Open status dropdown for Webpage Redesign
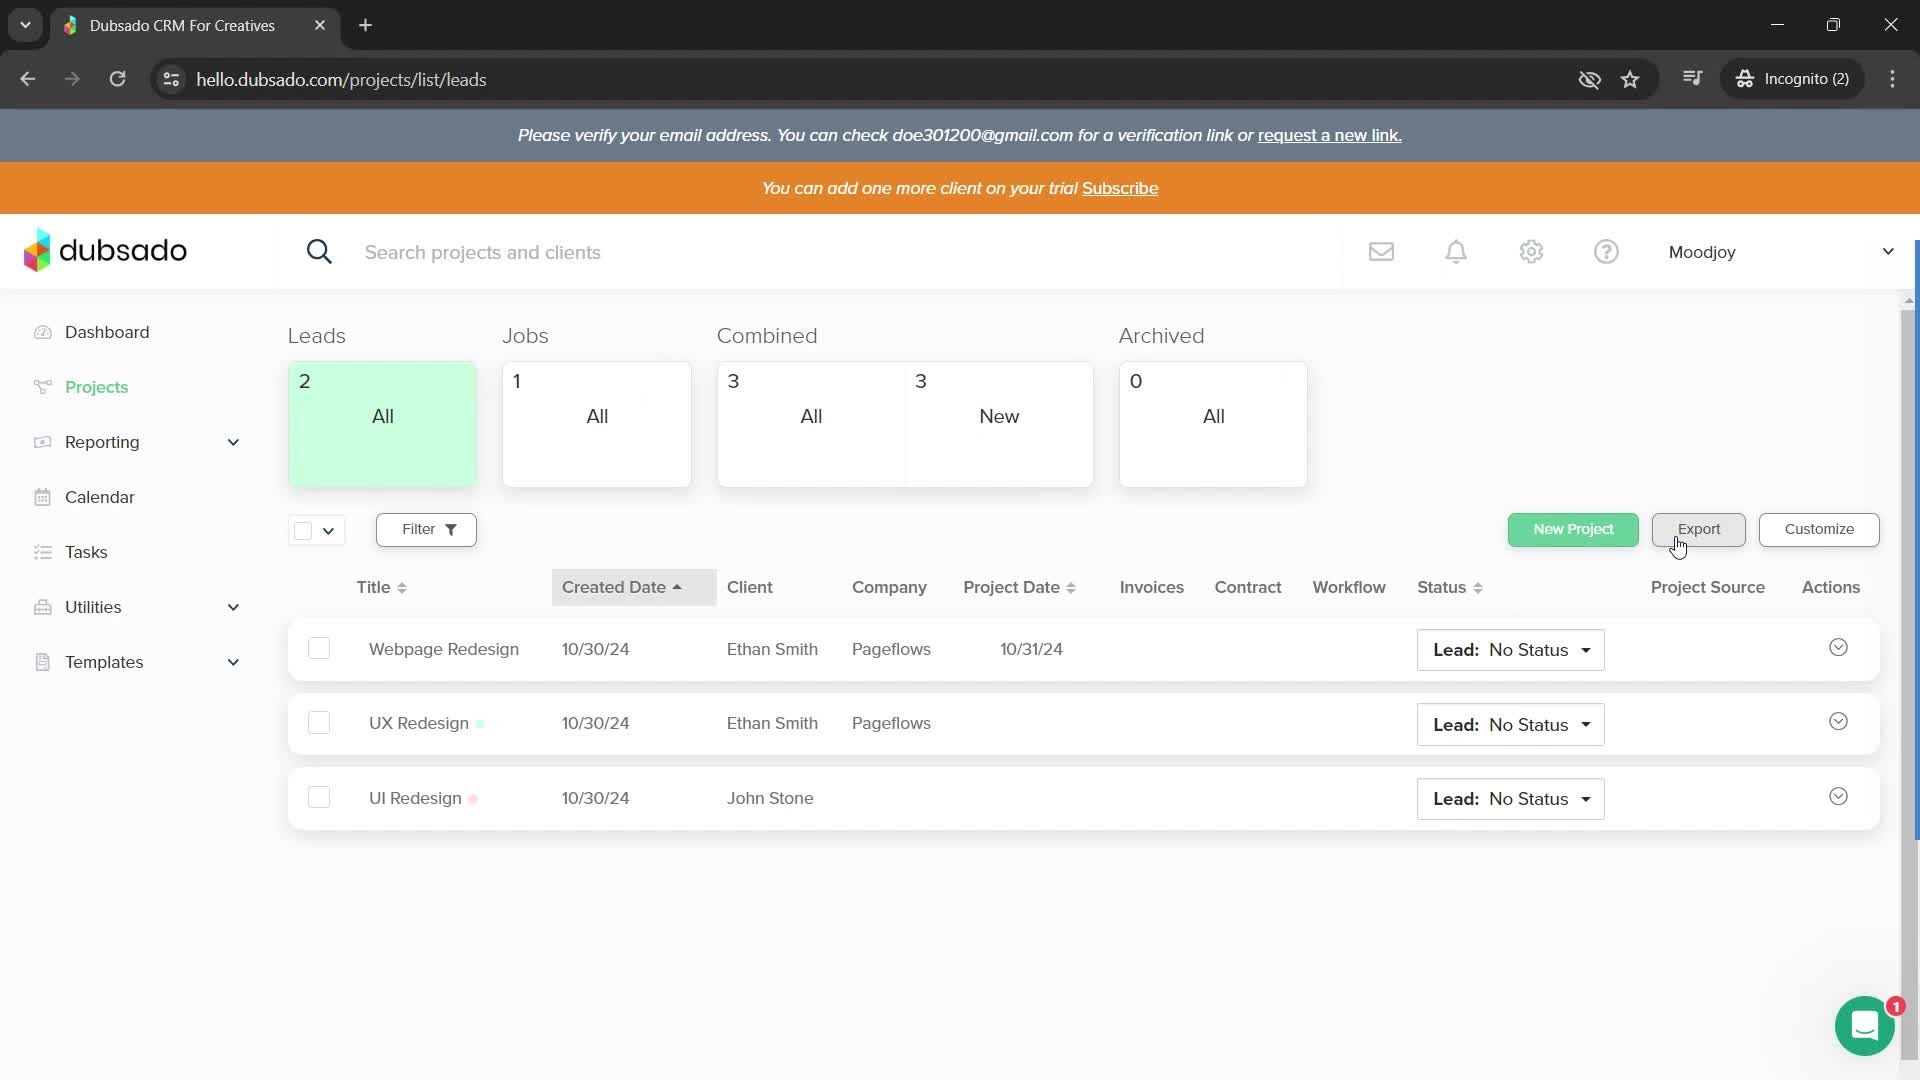The width and height of the screenshot is (1920, 1080). click(1510, 650)
